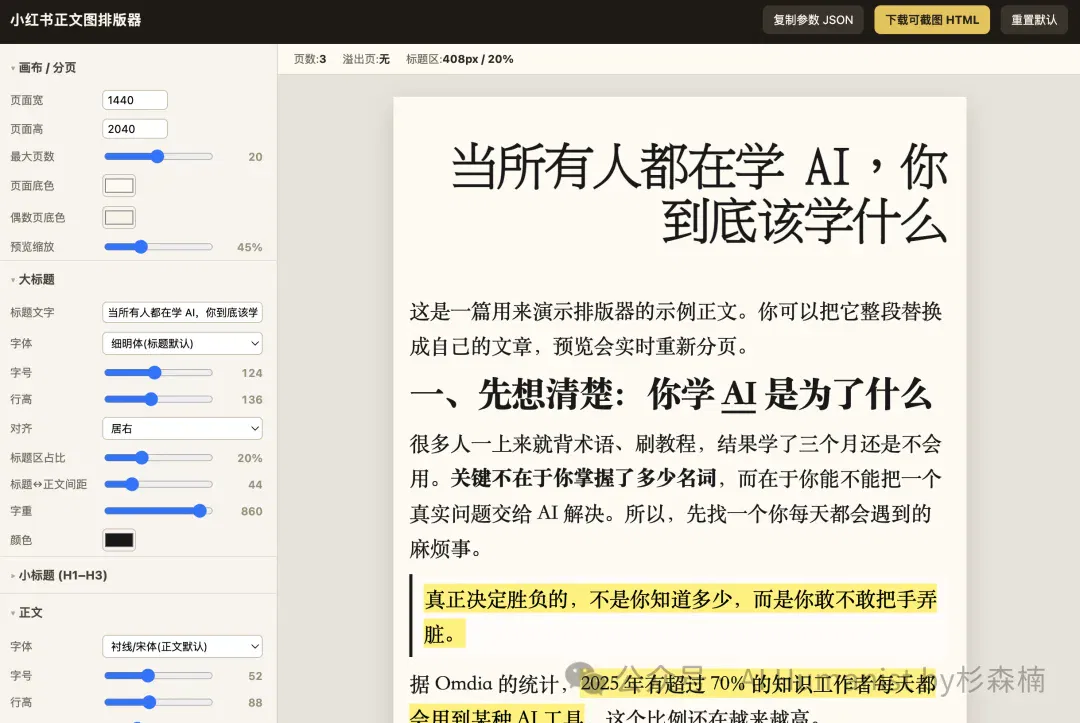Collapse the 大标题 section
The width and height of the screenshot is (1080, 723).
[x=32, y=280]
